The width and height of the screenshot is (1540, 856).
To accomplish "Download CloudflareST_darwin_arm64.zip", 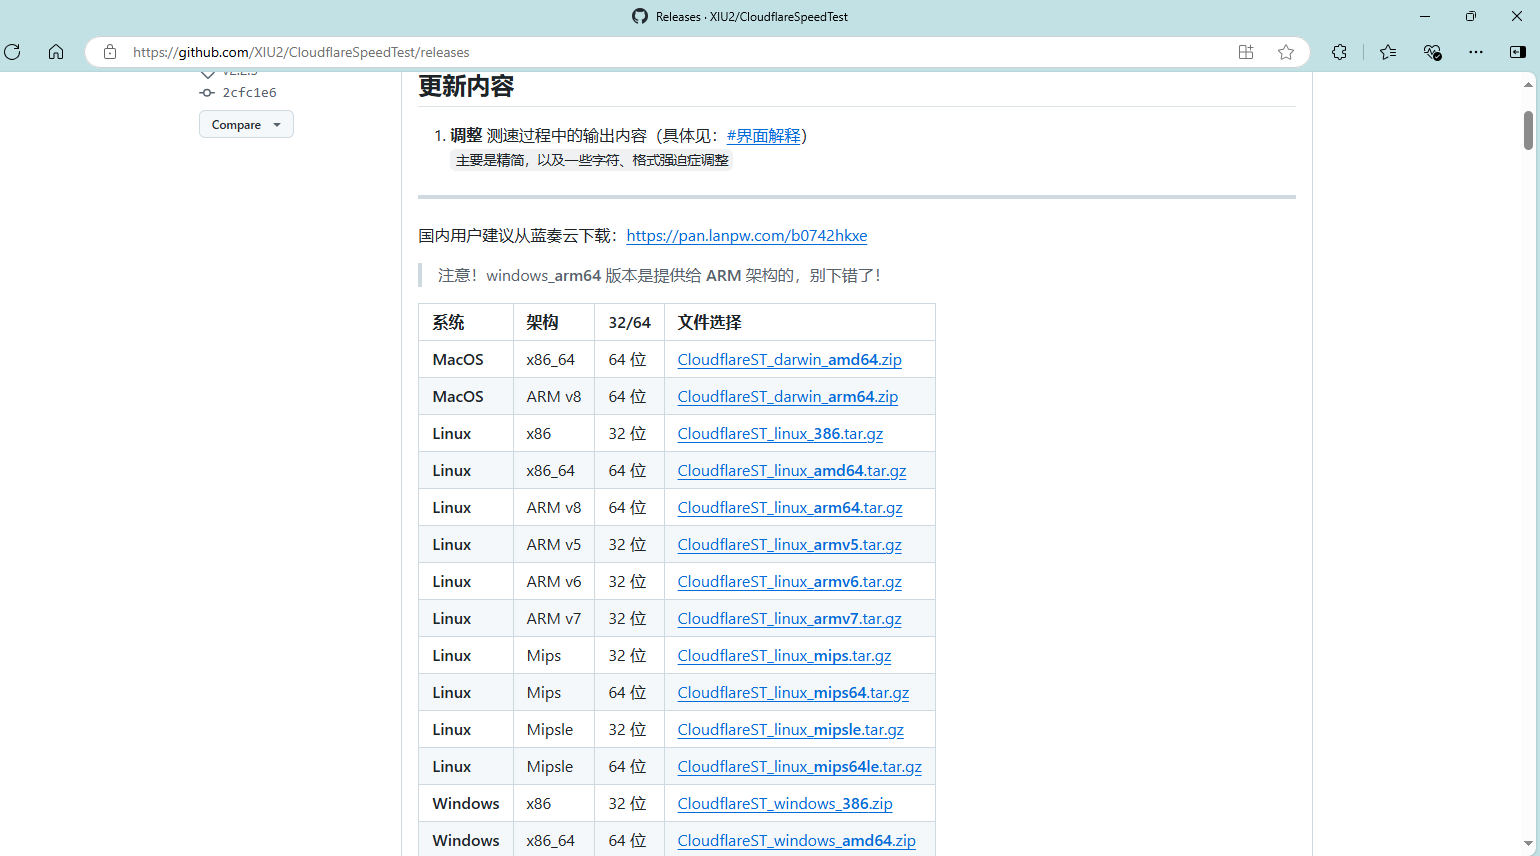I will pos(788,396).
